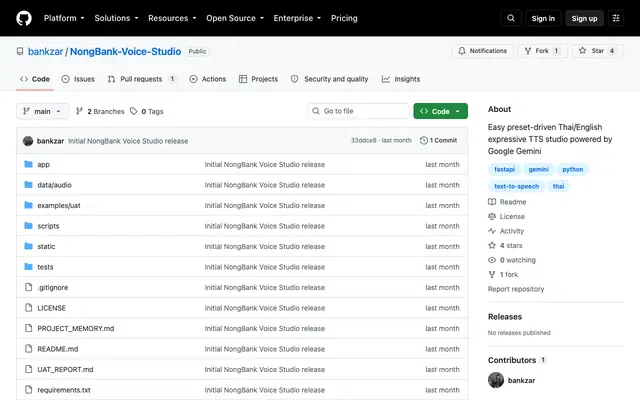Image resolution: width=640 pixels, height=400 pixels.
Task: Expand the Resources menu
Action: 172,18
